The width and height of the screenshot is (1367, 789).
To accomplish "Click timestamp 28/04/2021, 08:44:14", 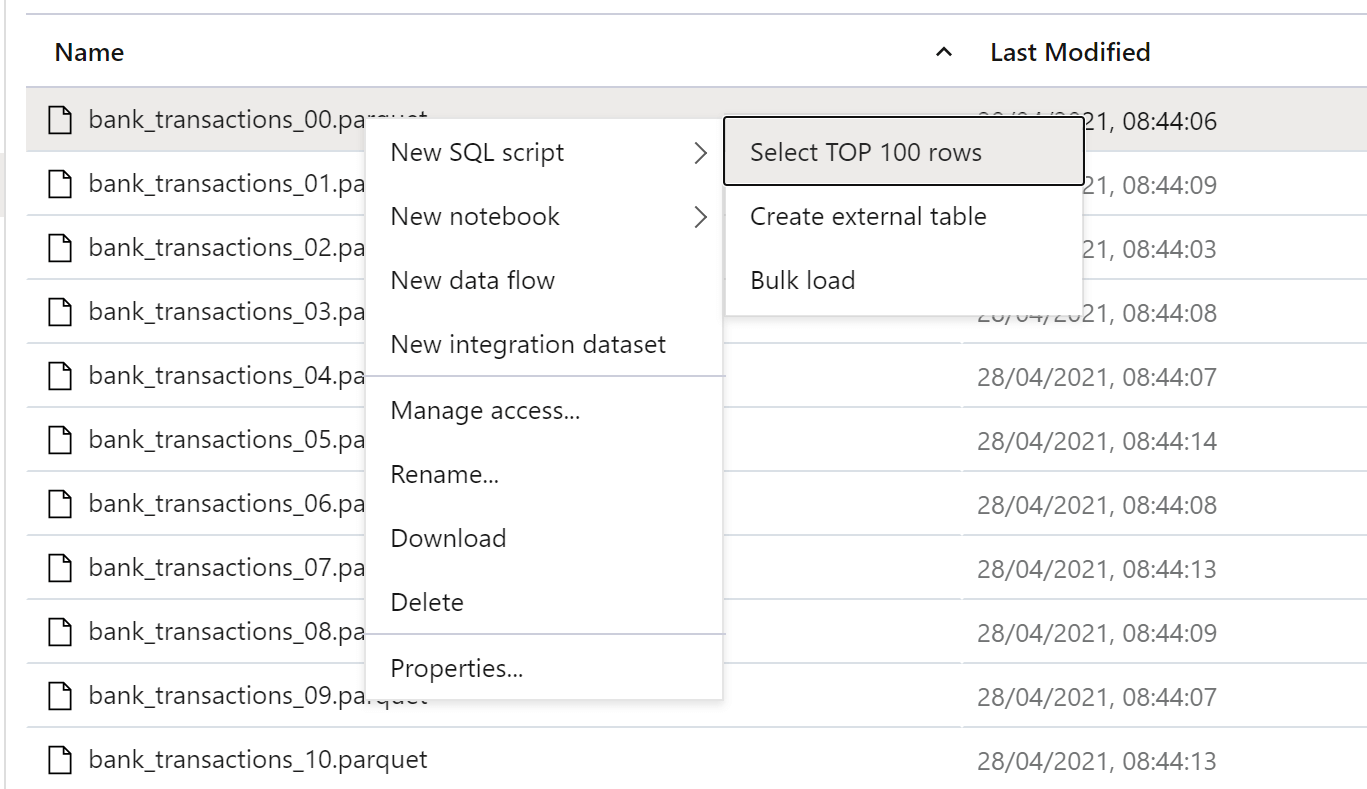I will pyautogui.click(x=1097, y=441).
